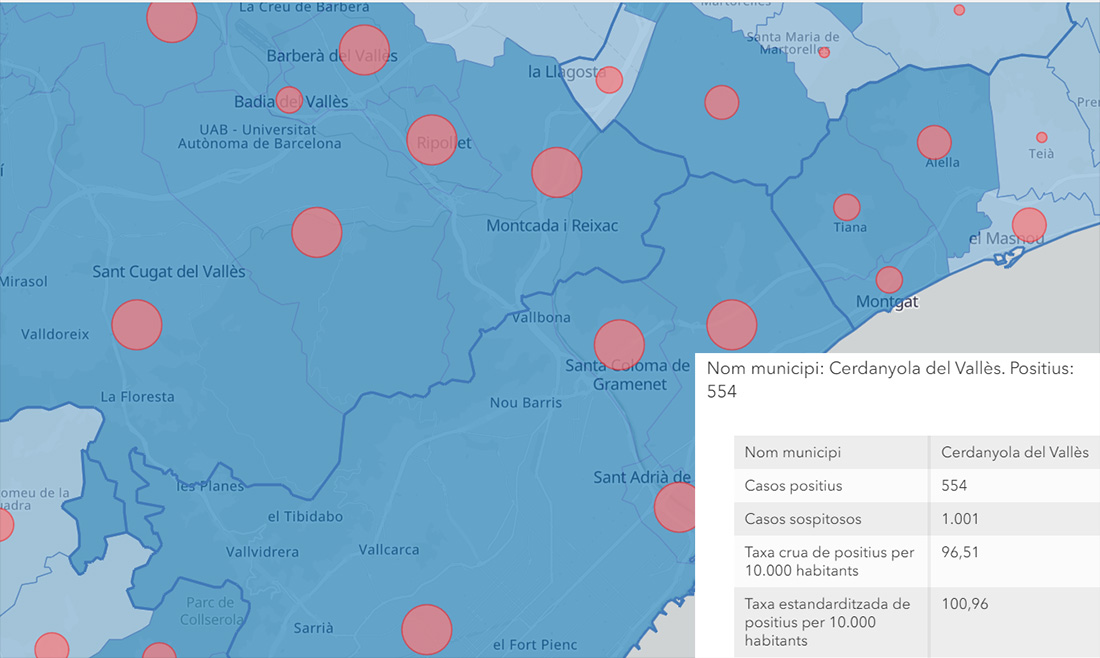Click the red marker beside Sant Adrià label
1100x658 pixels.
(677, 507)
